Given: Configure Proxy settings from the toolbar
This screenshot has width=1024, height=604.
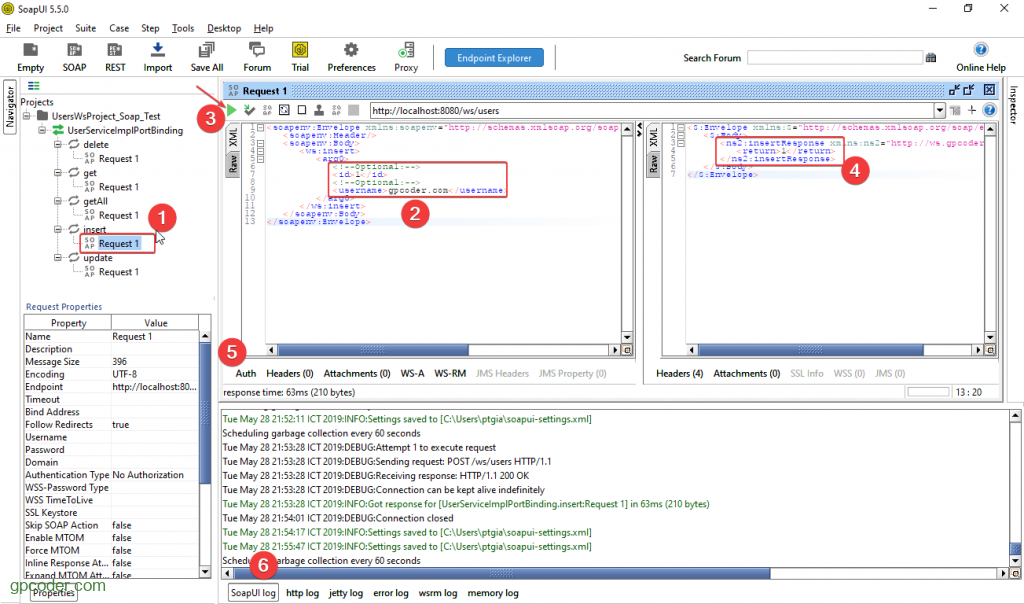Looking at the screenshot, I should (x=406, y=55).
